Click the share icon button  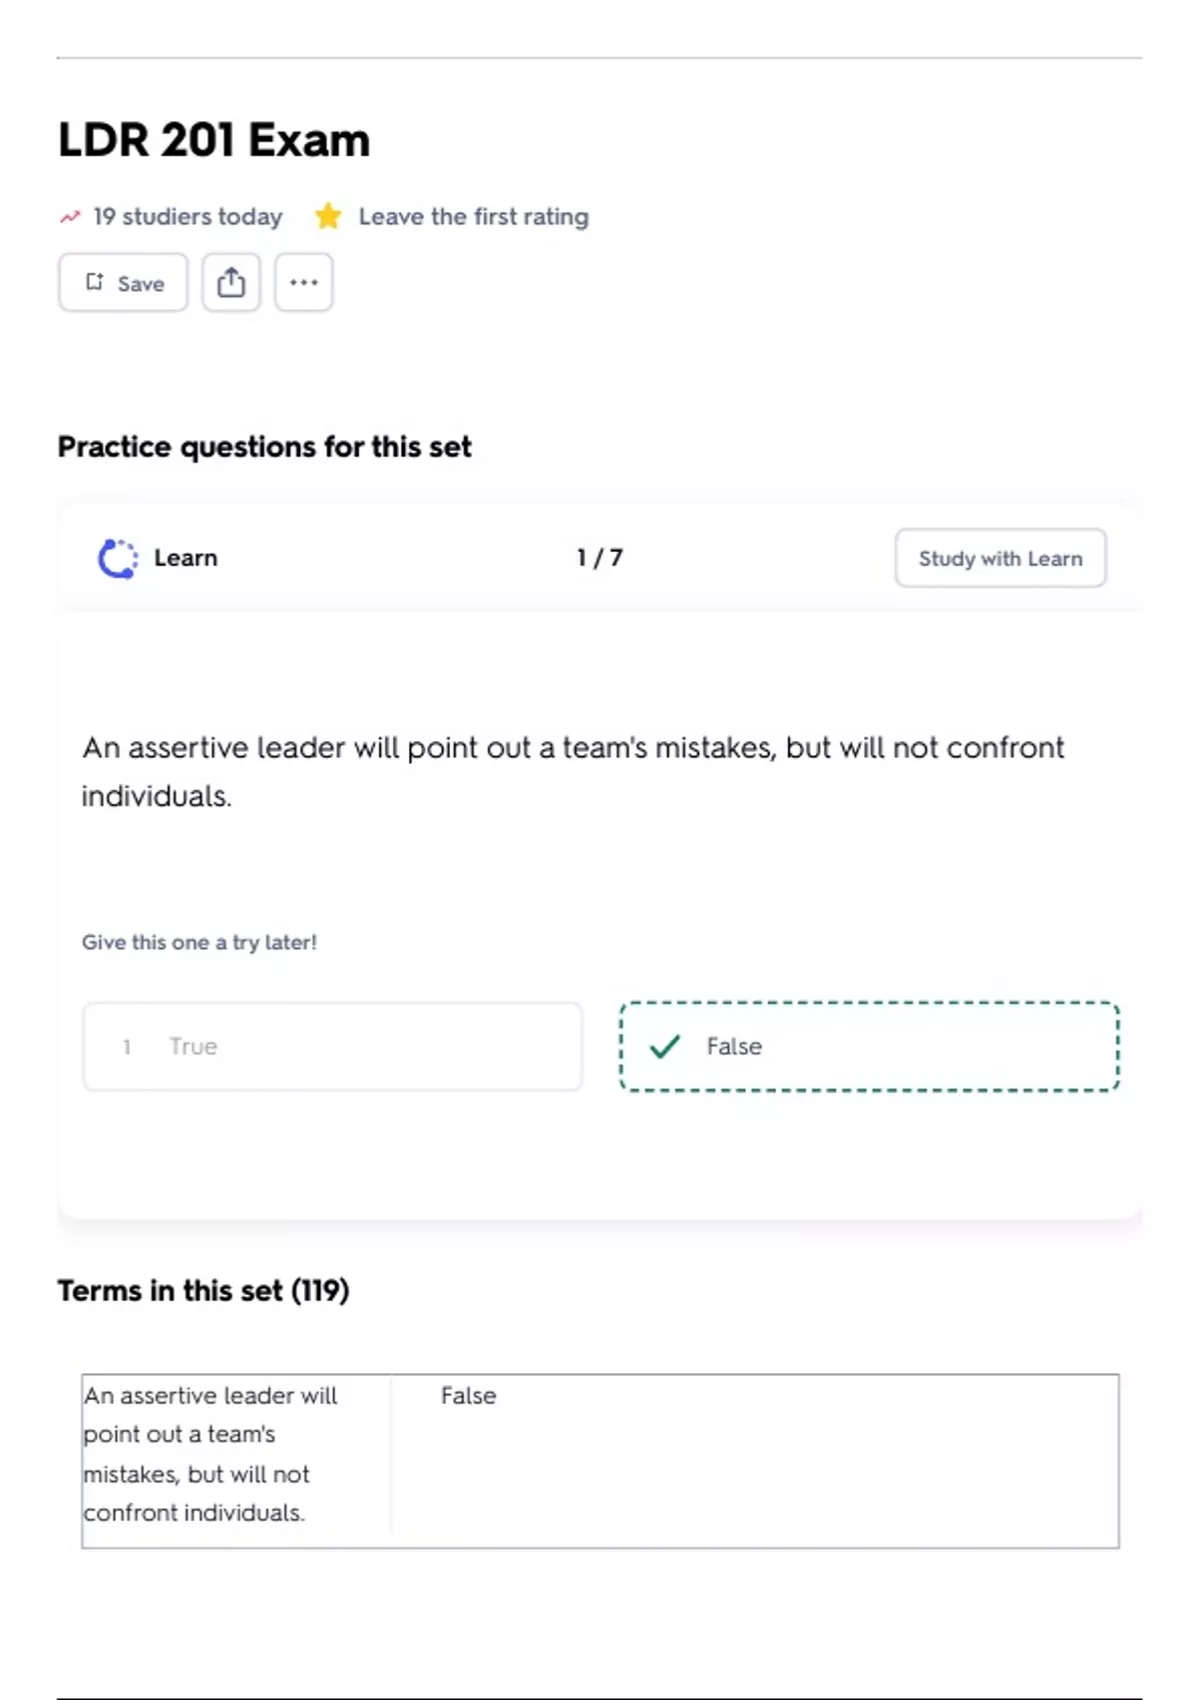(231, 283)
